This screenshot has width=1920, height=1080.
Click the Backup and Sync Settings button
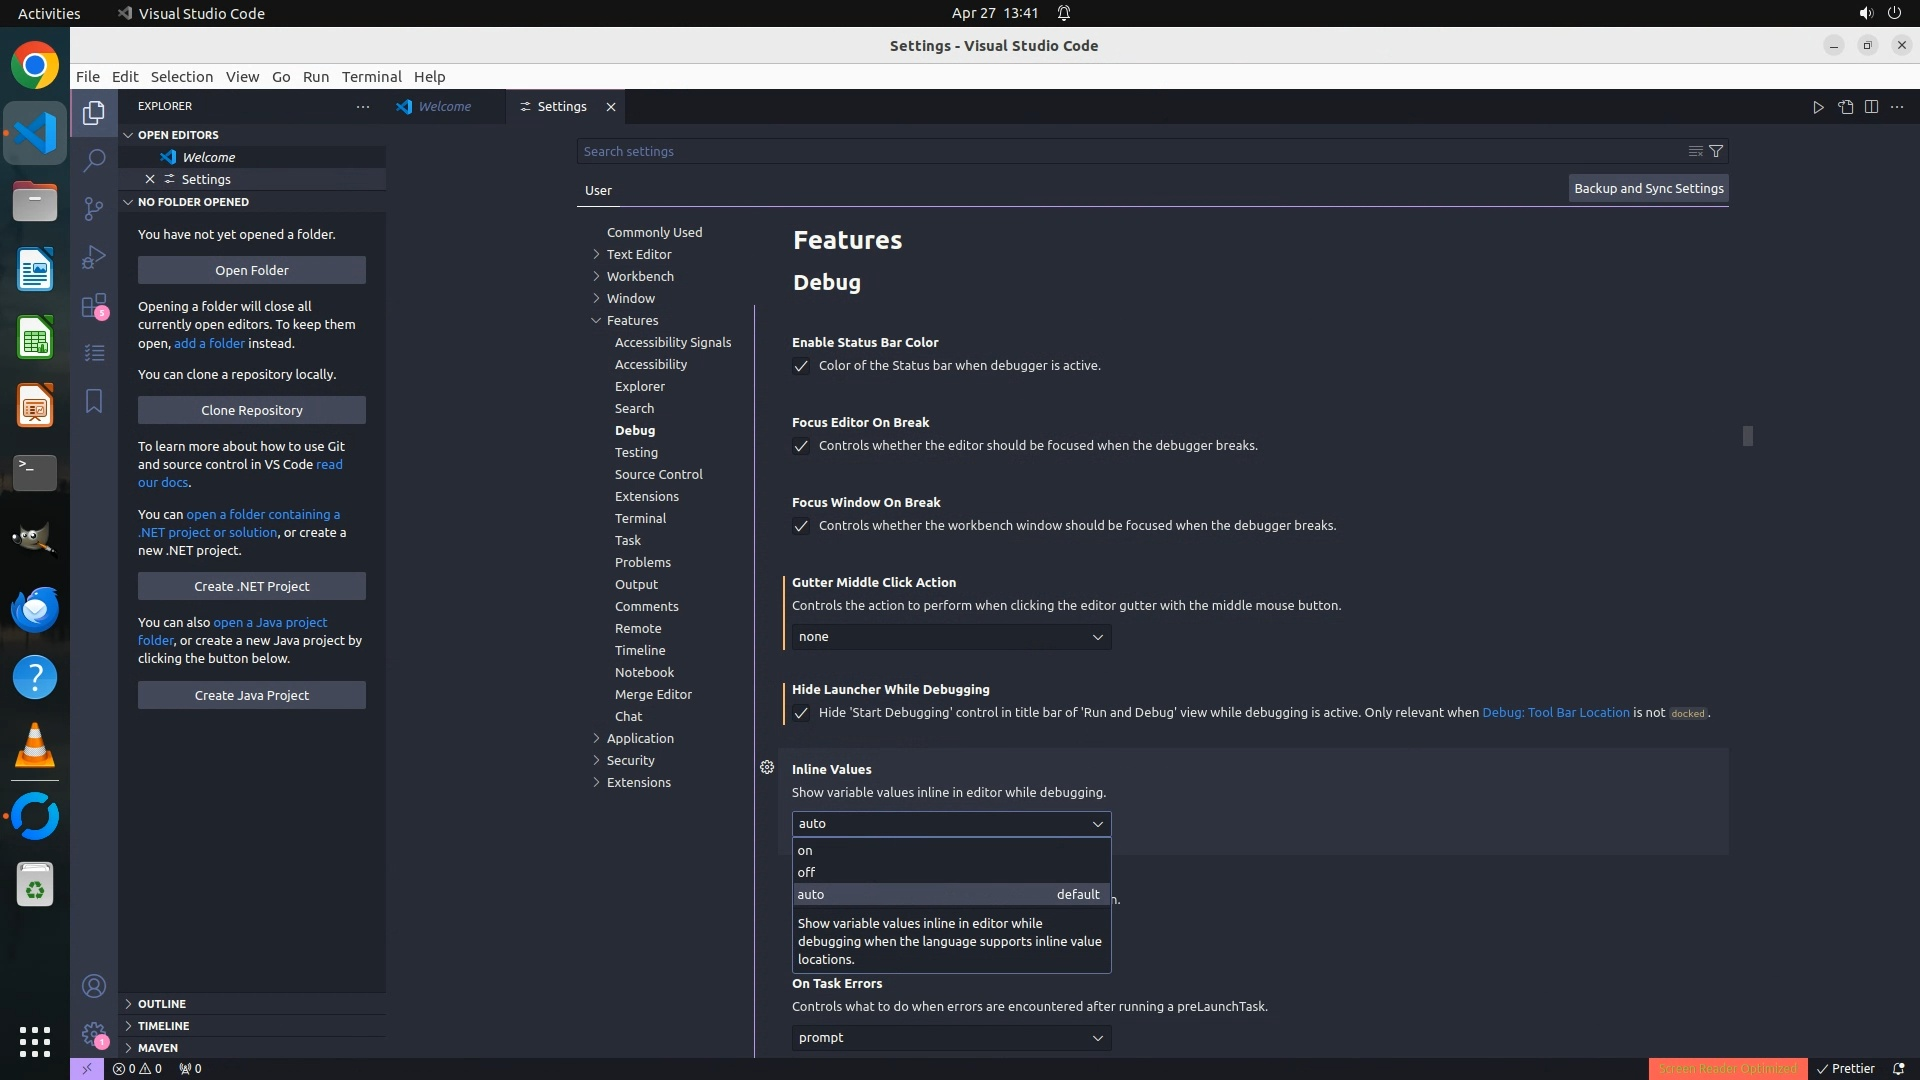tap(1648, 188)
